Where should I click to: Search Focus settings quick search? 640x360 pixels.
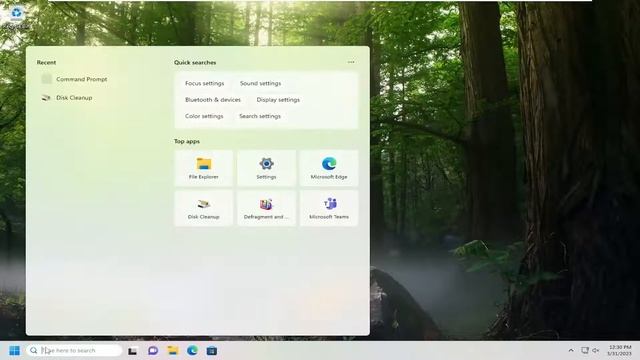pyautogui.click(x=204, y=83)
